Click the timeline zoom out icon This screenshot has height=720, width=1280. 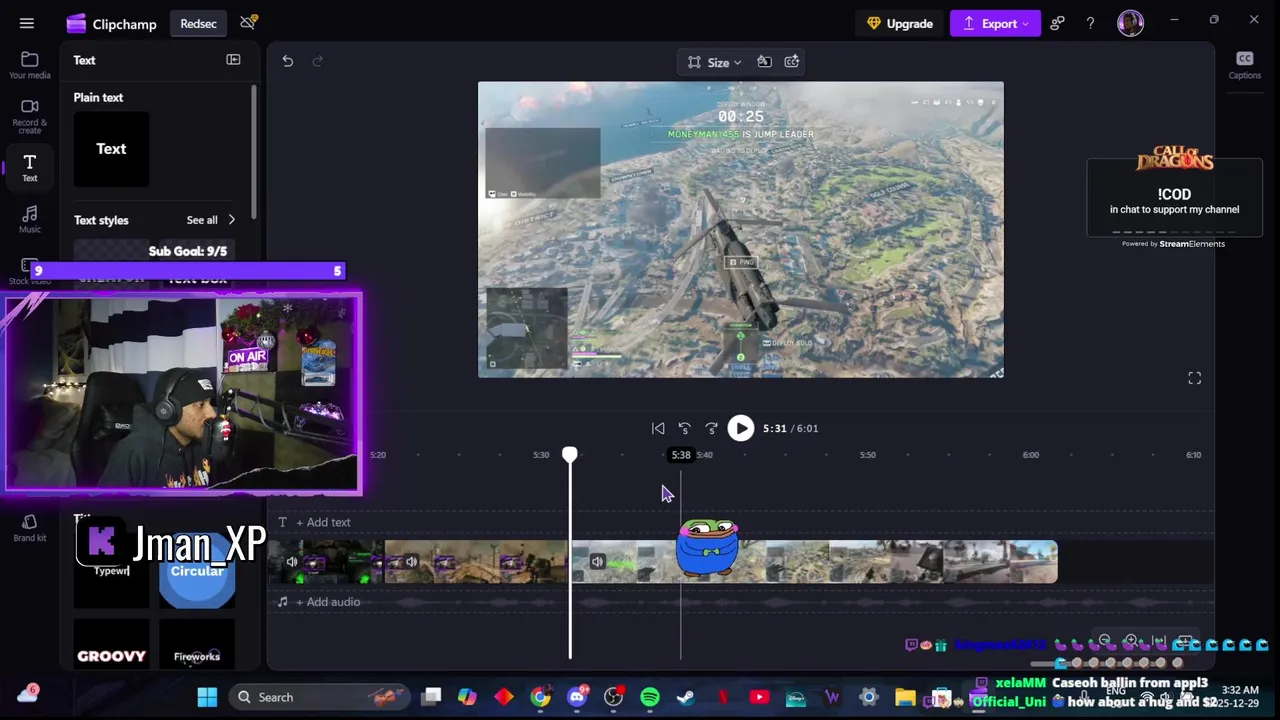tap(1104, 641)
